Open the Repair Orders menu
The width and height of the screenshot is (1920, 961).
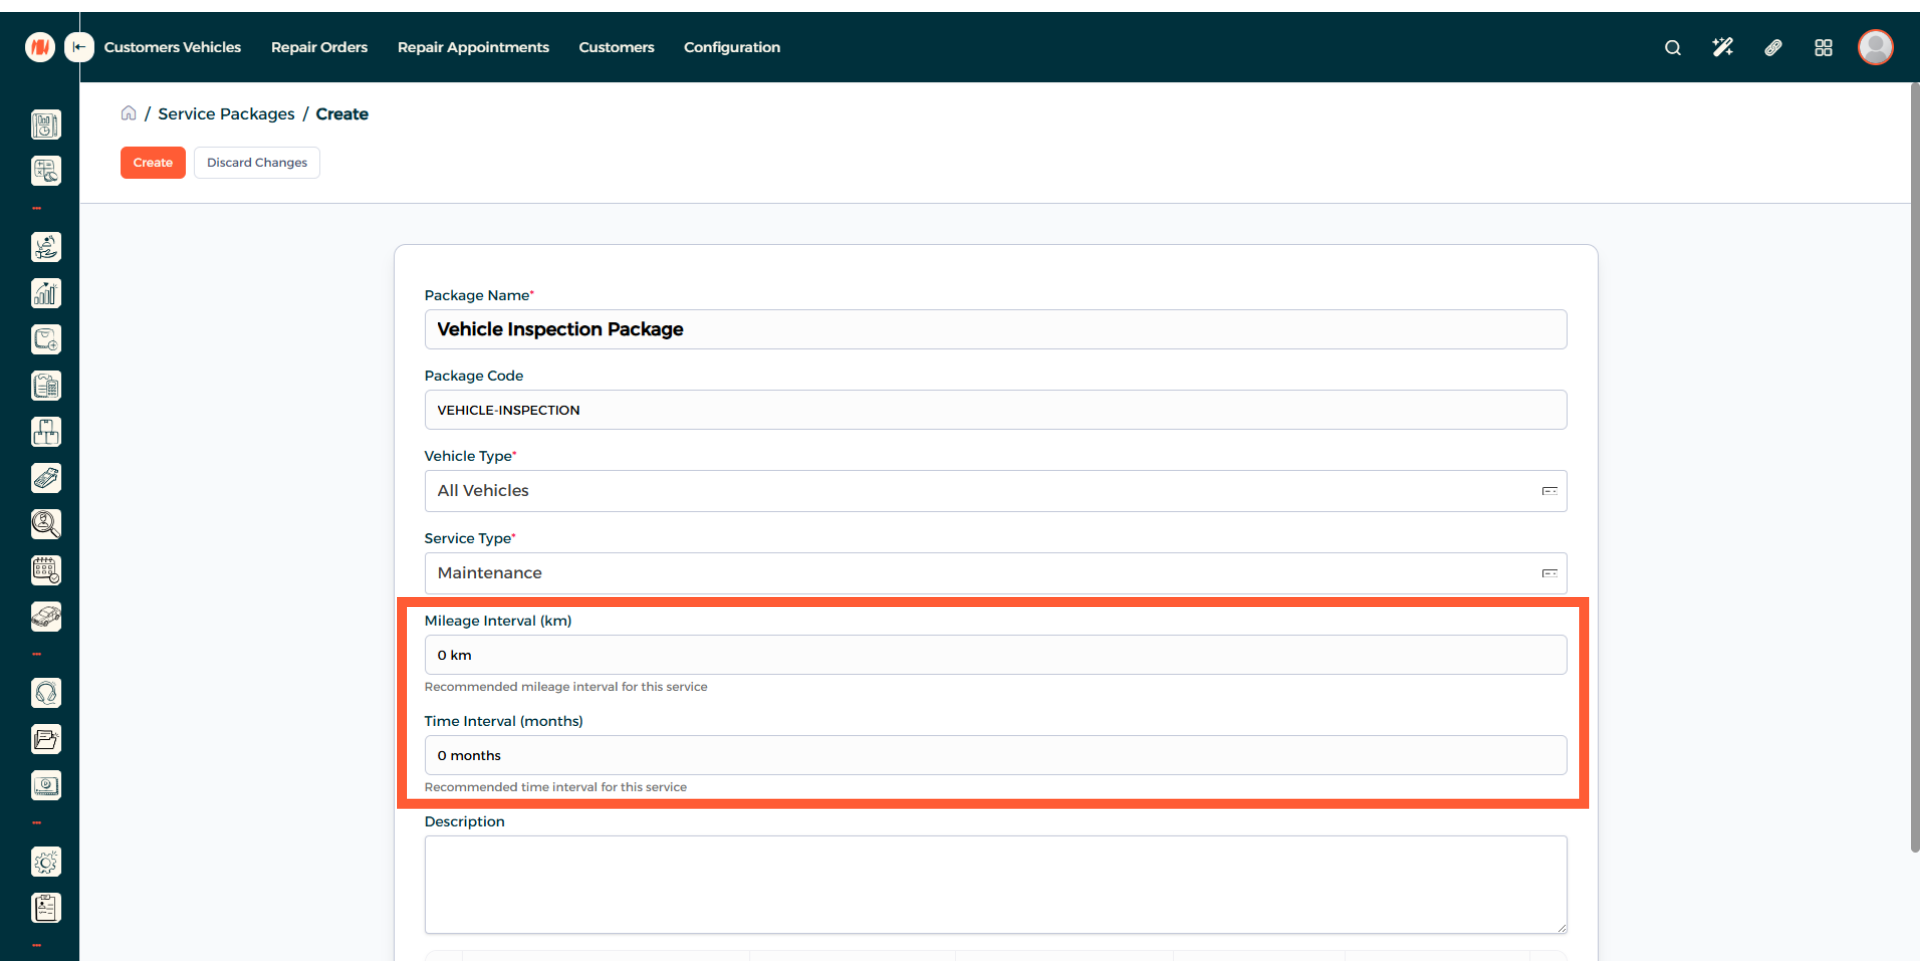319,47
